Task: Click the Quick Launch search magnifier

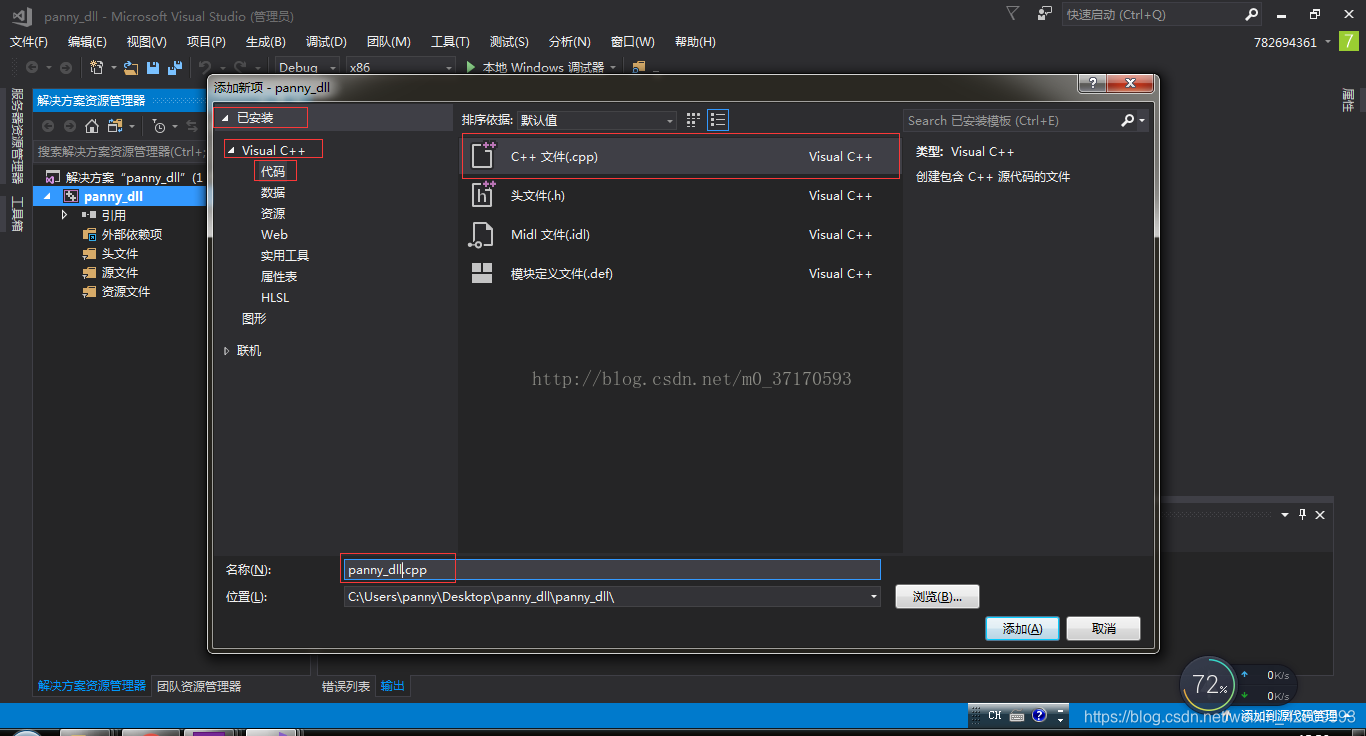Action: click(x=1251, y=14)
